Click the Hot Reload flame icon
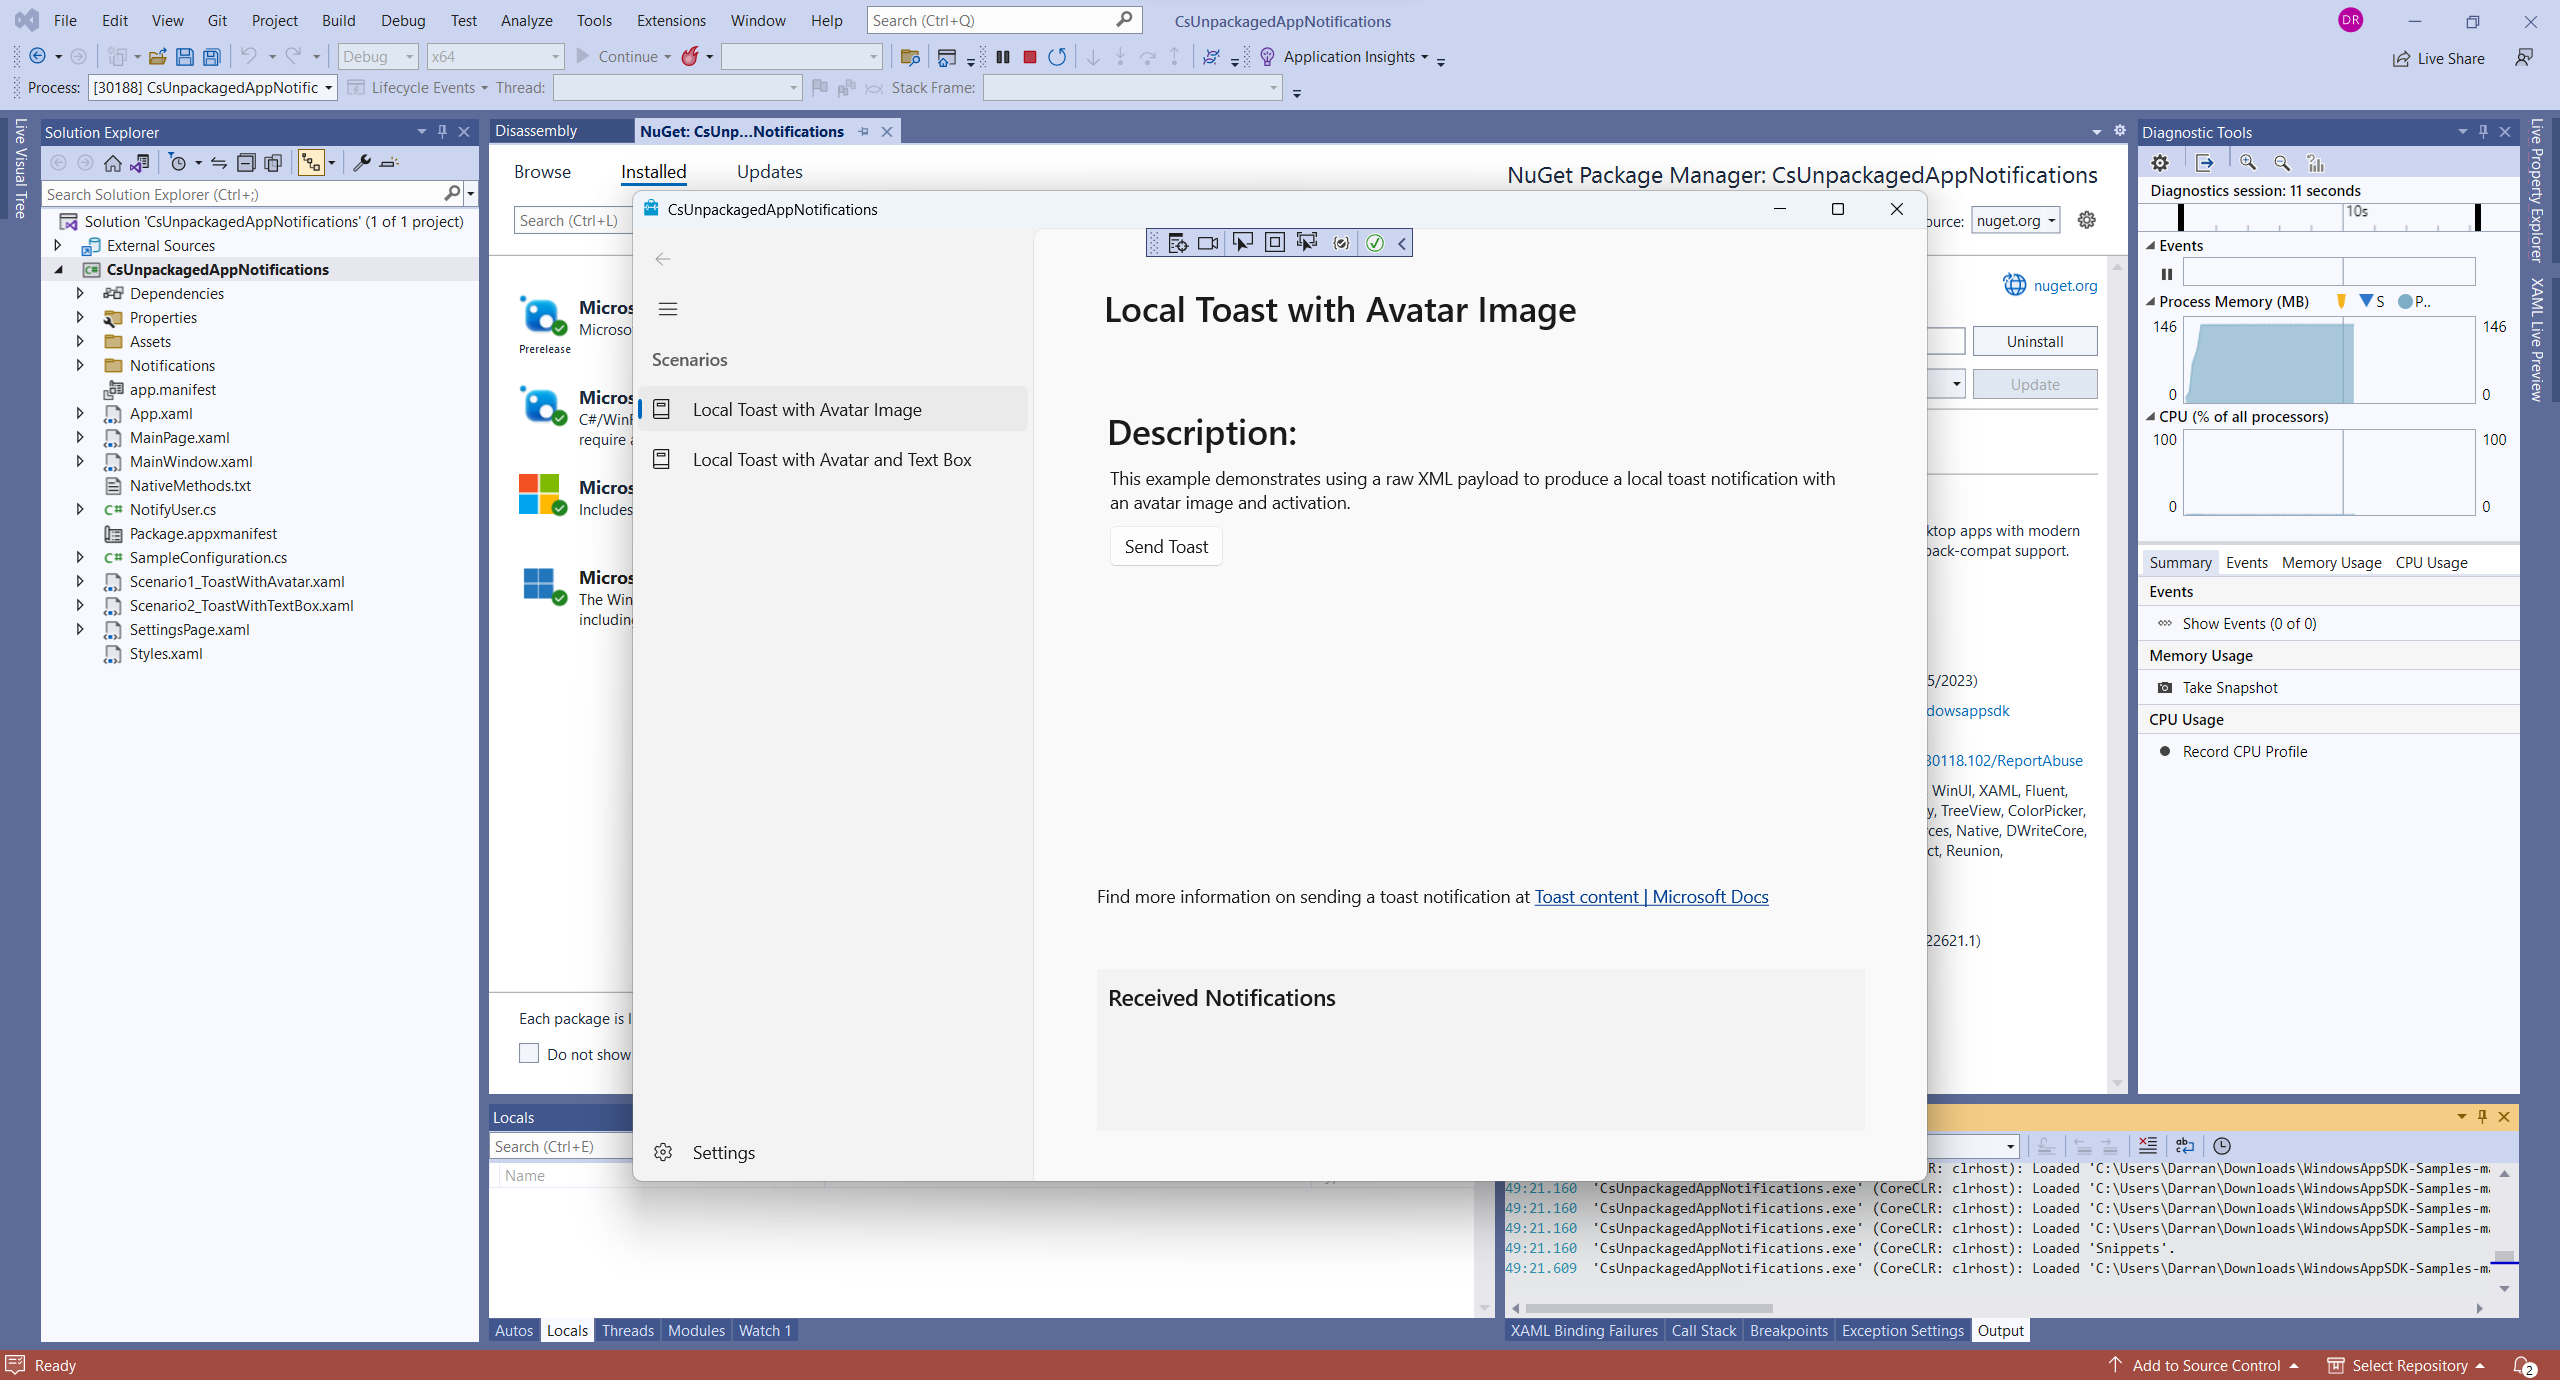 [x=690, y=57]
